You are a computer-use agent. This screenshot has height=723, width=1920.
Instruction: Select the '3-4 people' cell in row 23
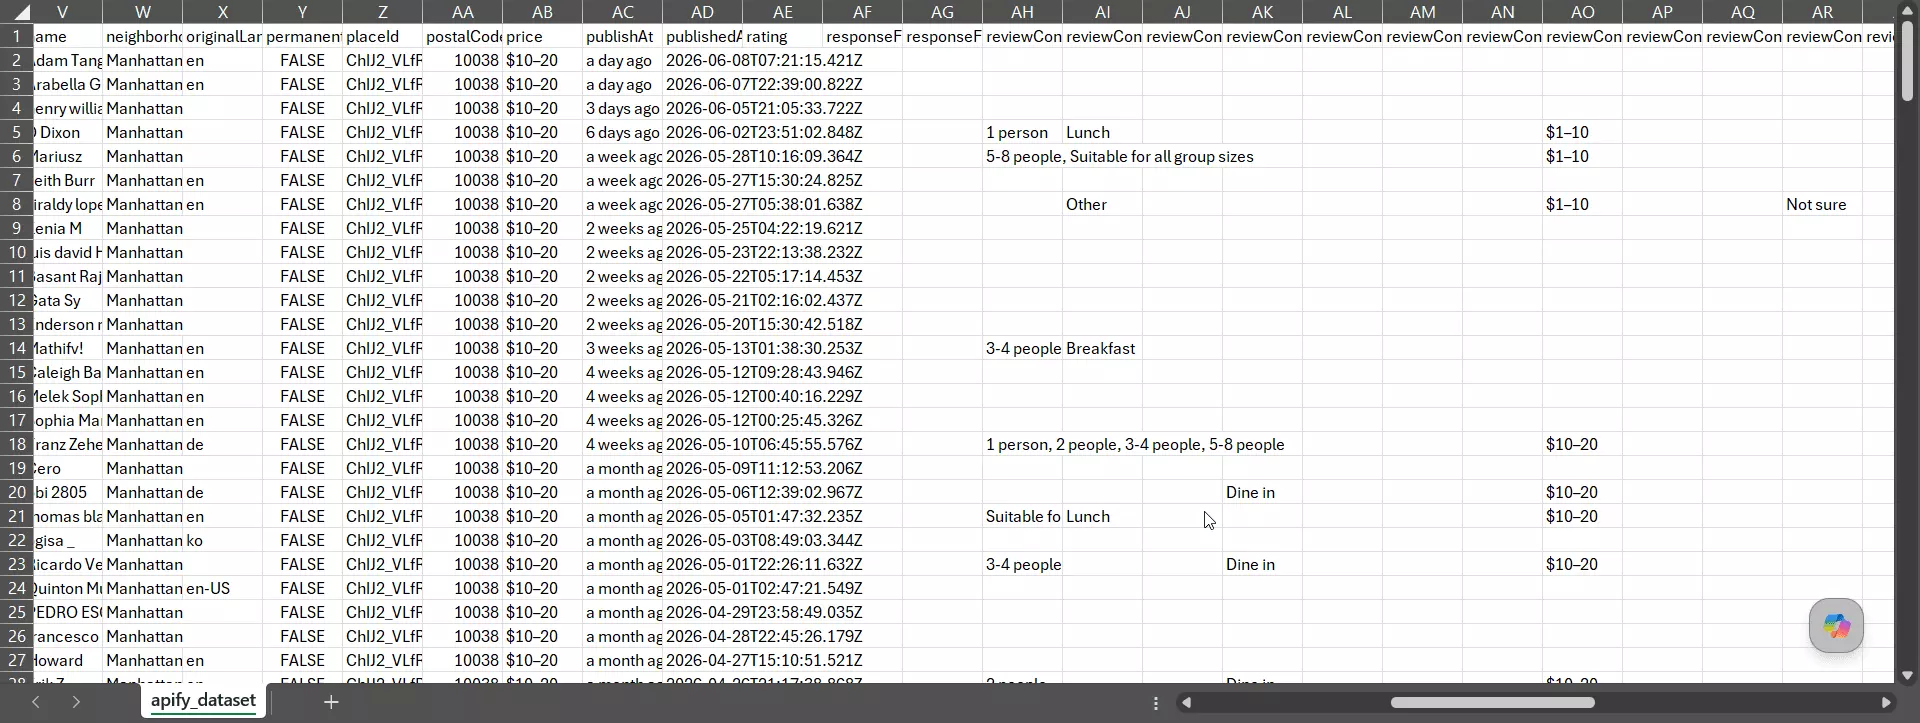click(1023, 564)
